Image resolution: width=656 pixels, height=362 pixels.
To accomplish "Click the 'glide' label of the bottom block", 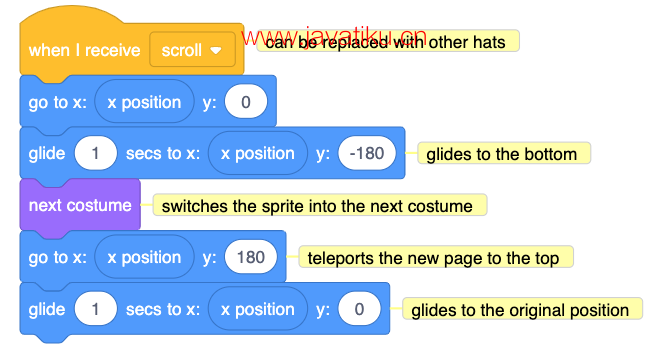I will tap(47, 309).
